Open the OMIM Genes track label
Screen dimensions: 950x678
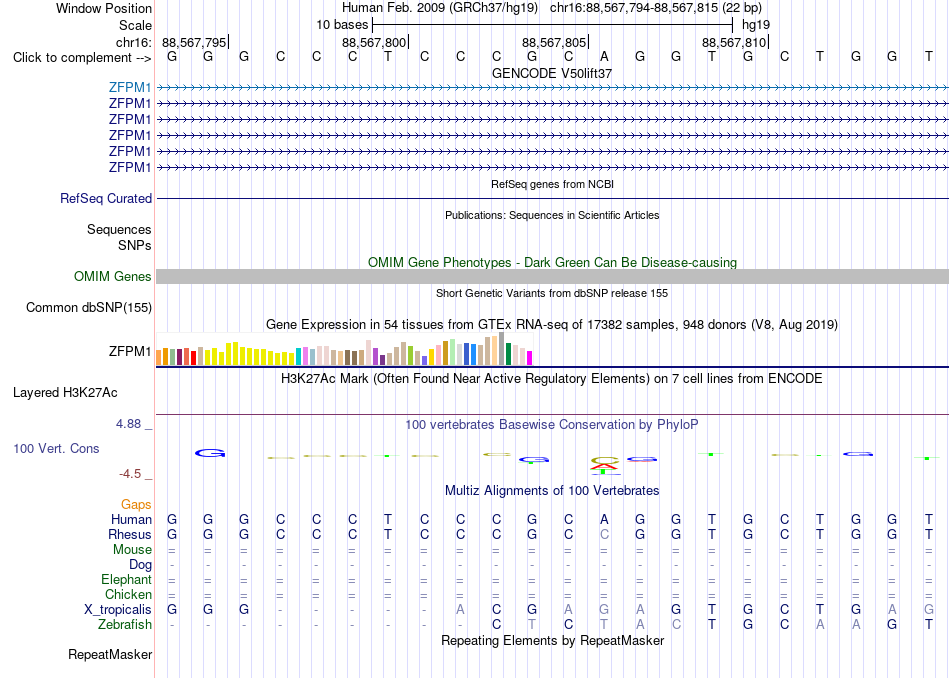click(x=112, y=277)
